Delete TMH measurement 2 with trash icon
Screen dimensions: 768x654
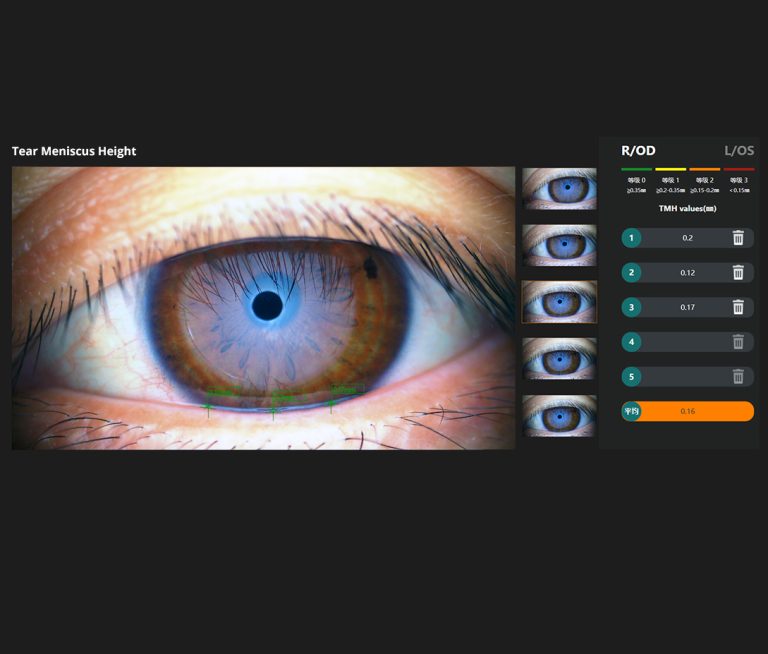pyautogui.click(x=738, y=272)
